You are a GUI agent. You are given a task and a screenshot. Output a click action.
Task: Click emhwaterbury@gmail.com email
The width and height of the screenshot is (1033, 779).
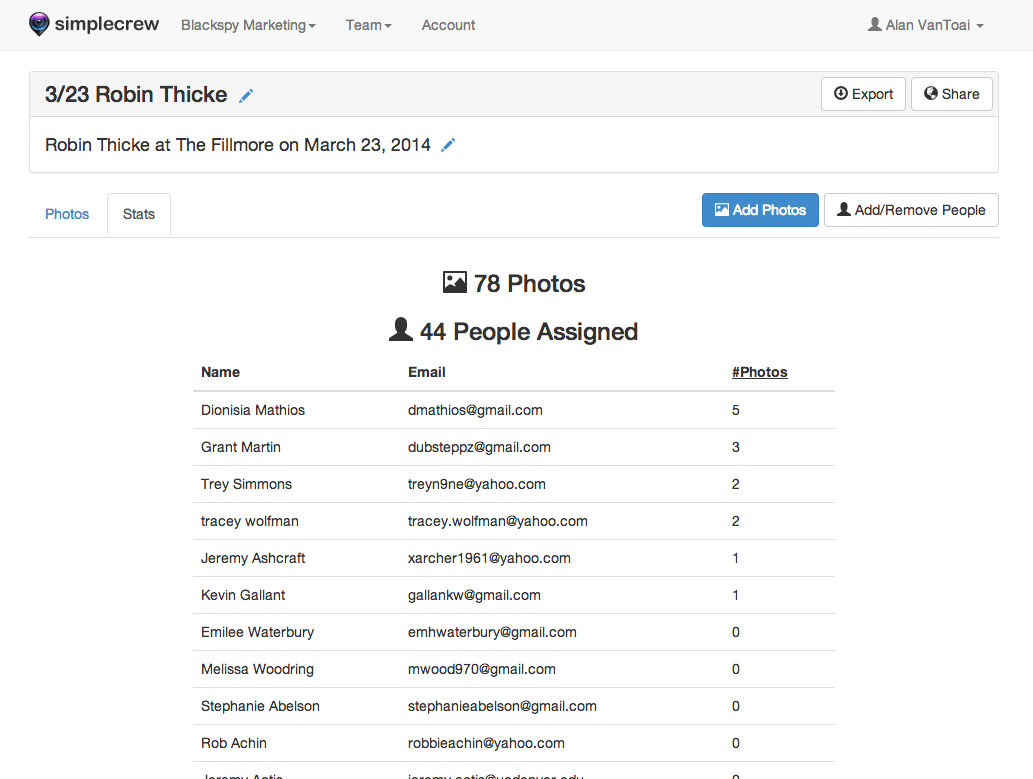(492, 631)
